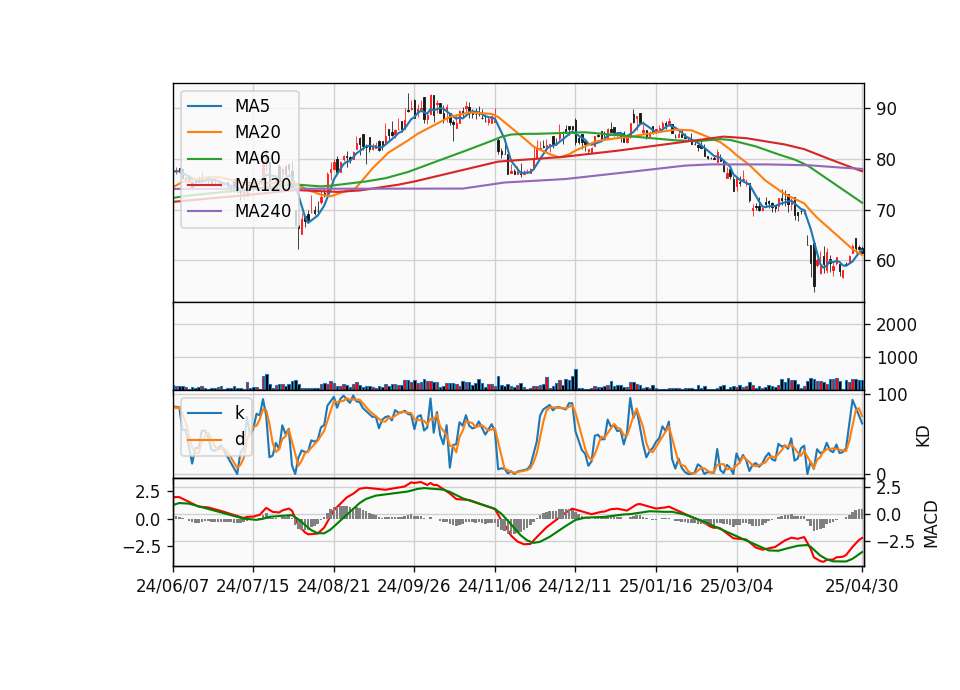The width and height of the screenshot is (960, 690).
Task: Click the 25/01/16 date axis label
Action: pyautogui.click(x=656, y=586)
